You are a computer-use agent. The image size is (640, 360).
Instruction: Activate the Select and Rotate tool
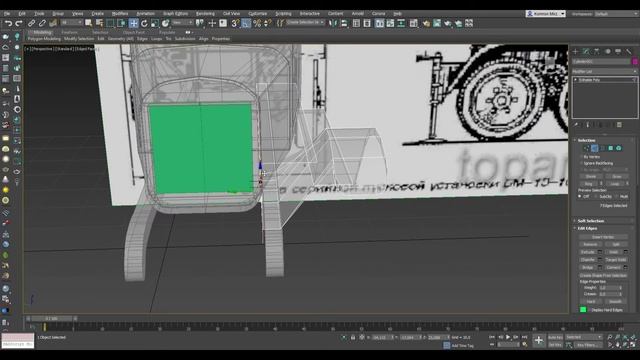144,23
